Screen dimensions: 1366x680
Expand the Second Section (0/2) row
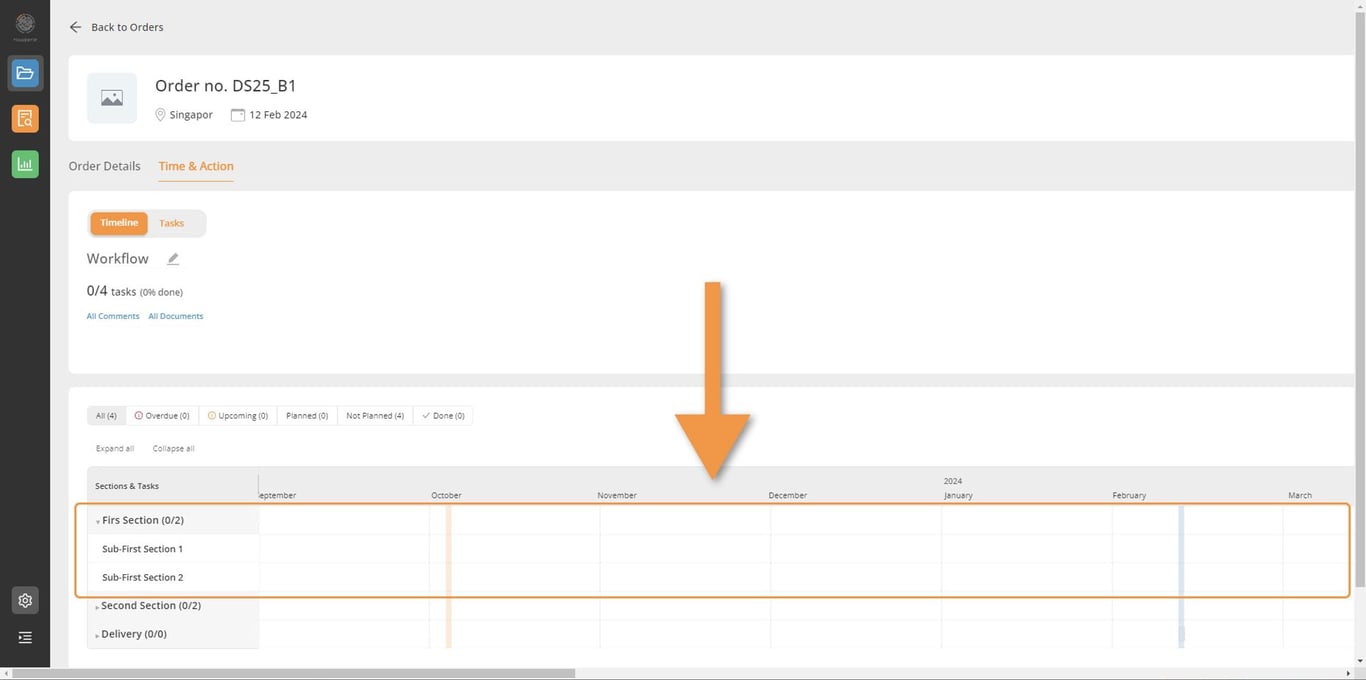(x=97, y=607)
